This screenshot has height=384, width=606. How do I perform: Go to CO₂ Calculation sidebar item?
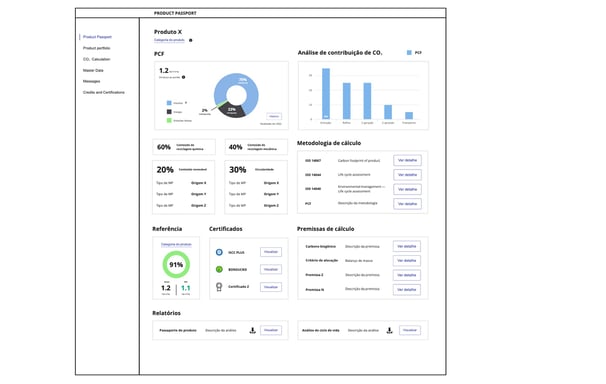tap(97, 59)
